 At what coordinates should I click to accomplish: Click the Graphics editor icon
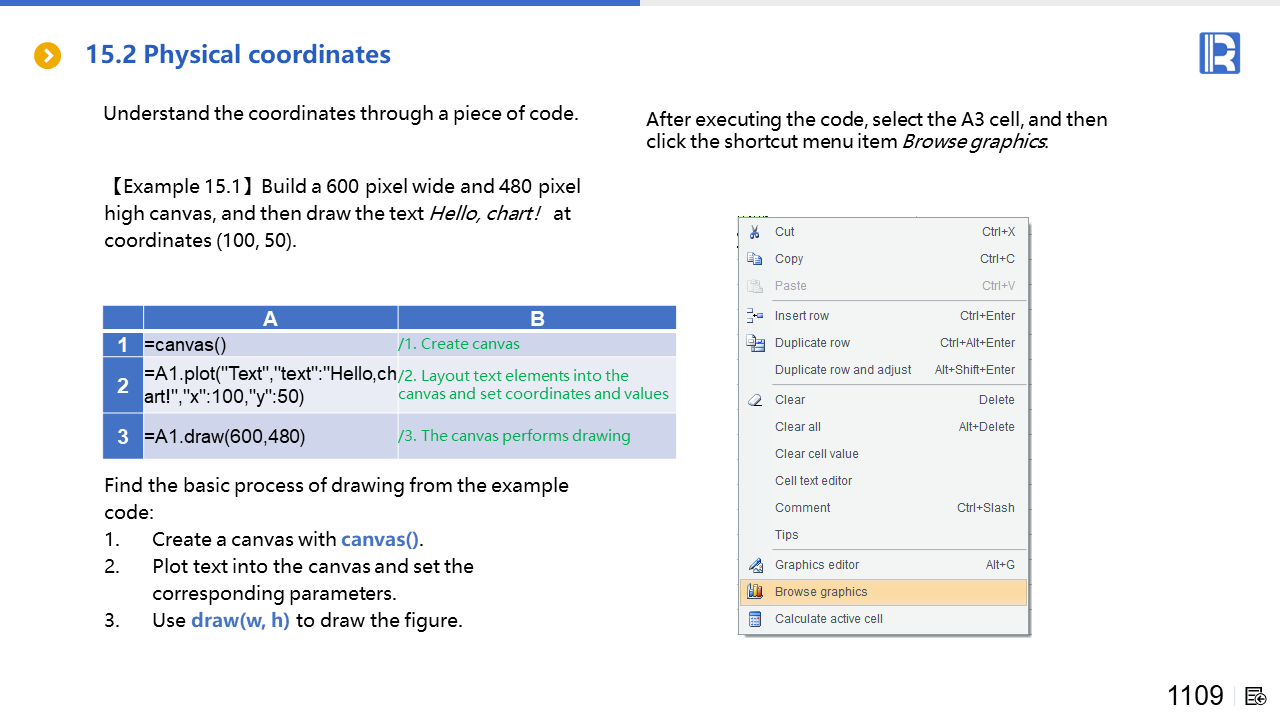755,565
